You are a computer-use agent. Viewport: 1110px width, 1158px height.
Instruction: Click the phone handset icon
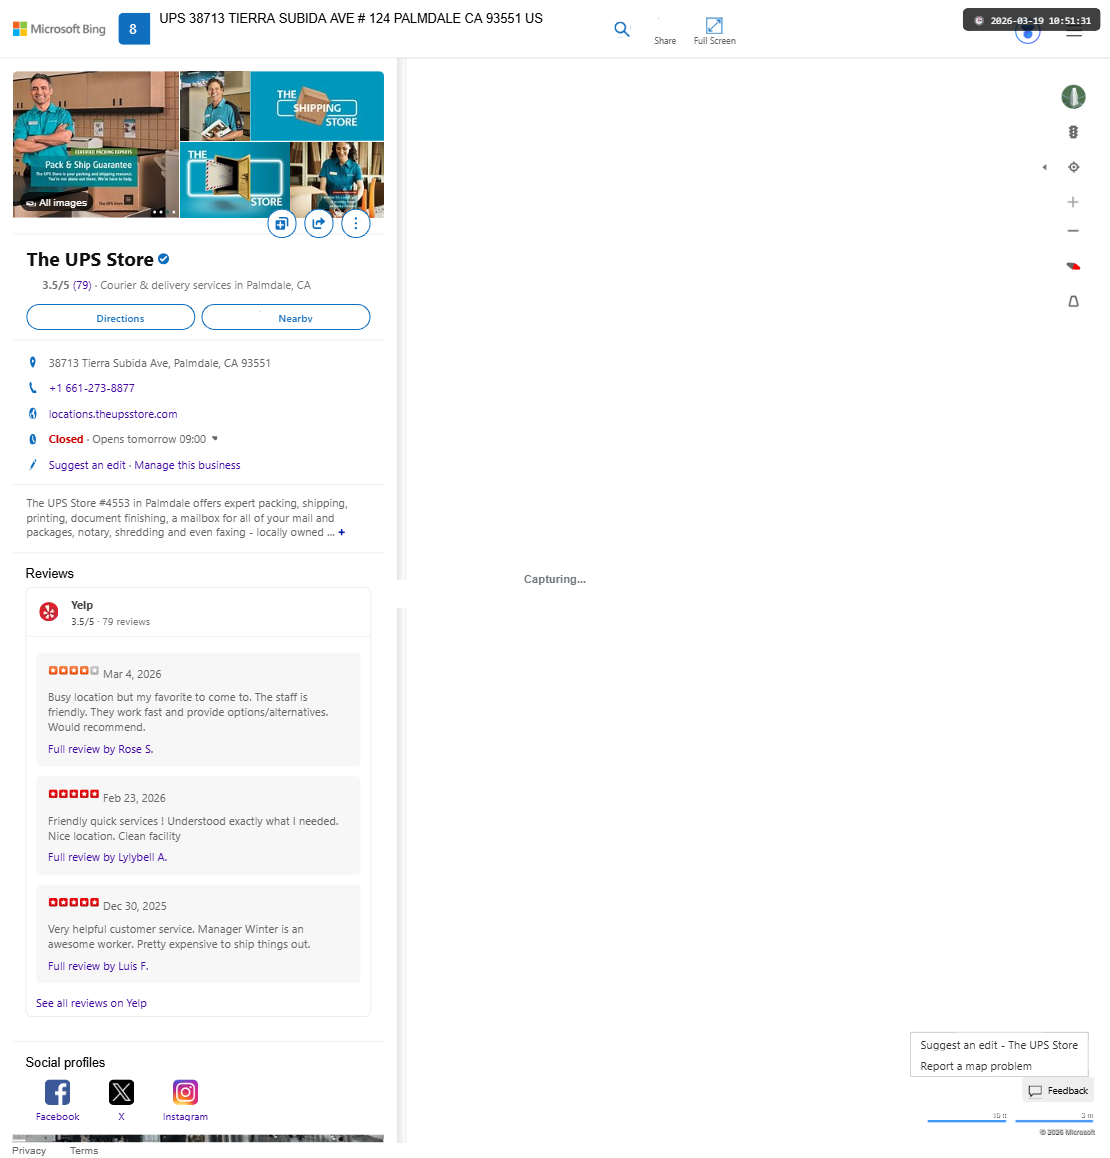[x=32, y=388]
